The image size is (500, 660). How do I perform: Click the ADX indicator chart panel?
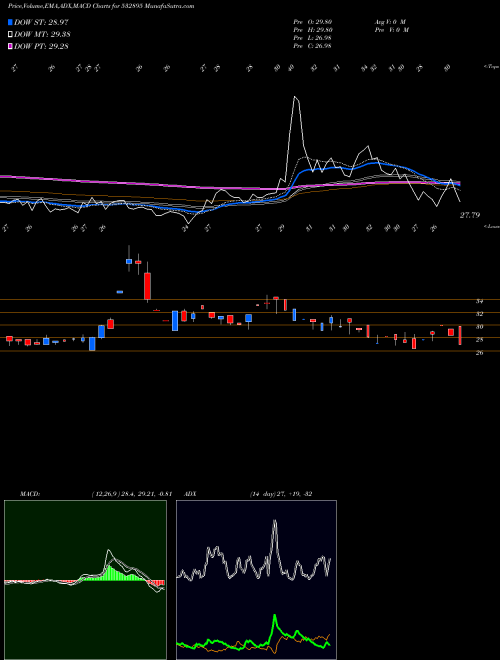click(256, 580)
